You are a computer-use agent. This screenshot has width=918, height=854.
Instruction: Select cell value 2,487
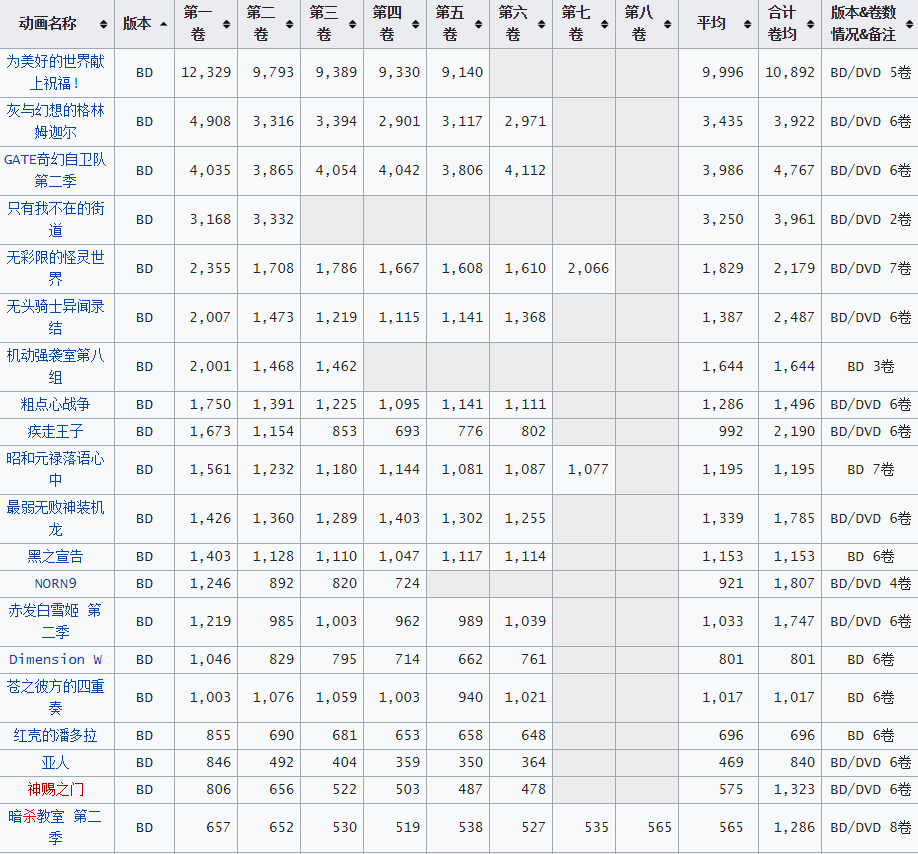(794, 317)
